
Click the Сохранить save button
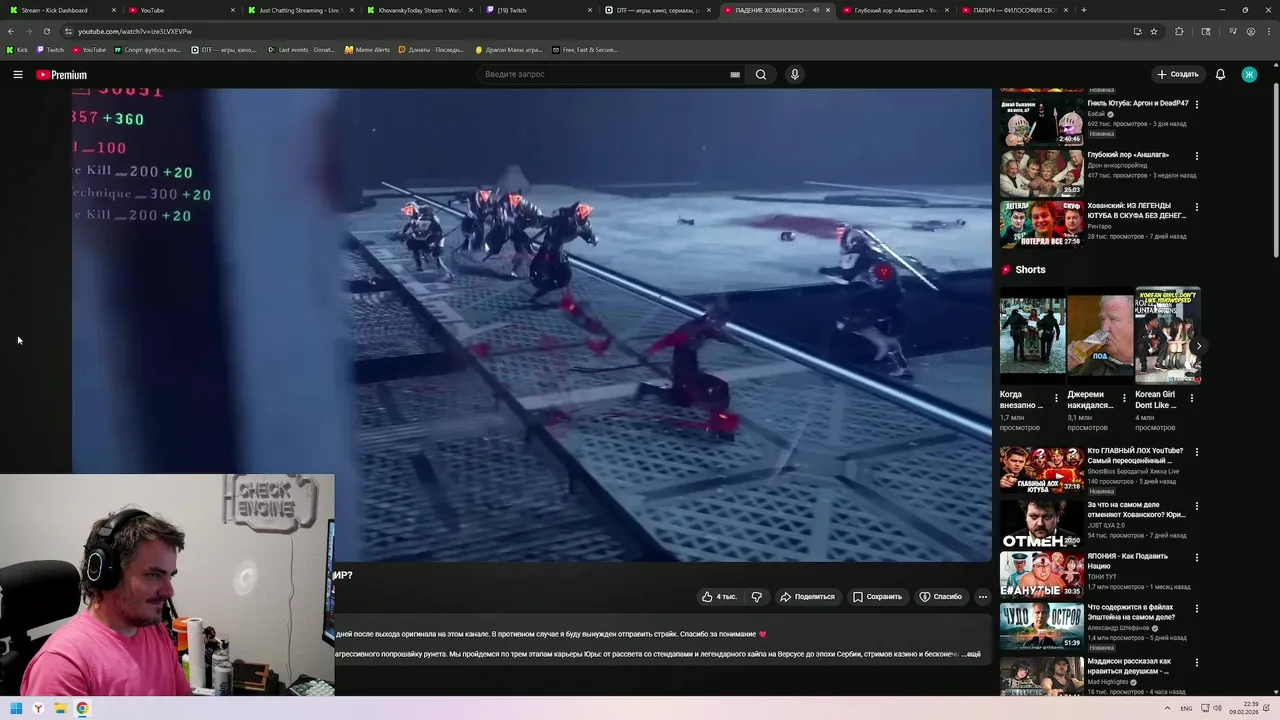[x=877, y=597]
